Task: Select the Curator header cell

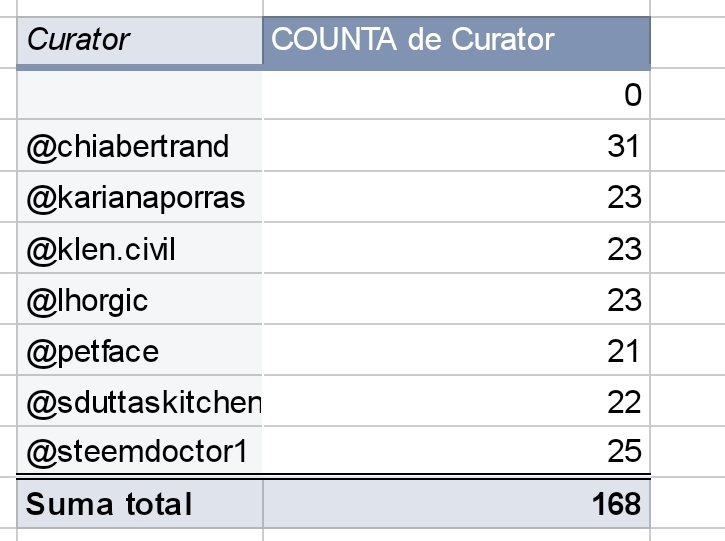Action: point(140,41)
